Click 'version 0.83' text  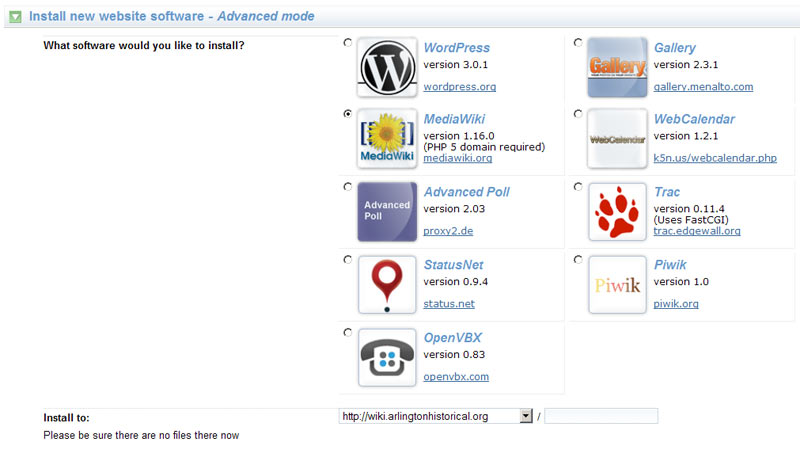click(454, 355)
